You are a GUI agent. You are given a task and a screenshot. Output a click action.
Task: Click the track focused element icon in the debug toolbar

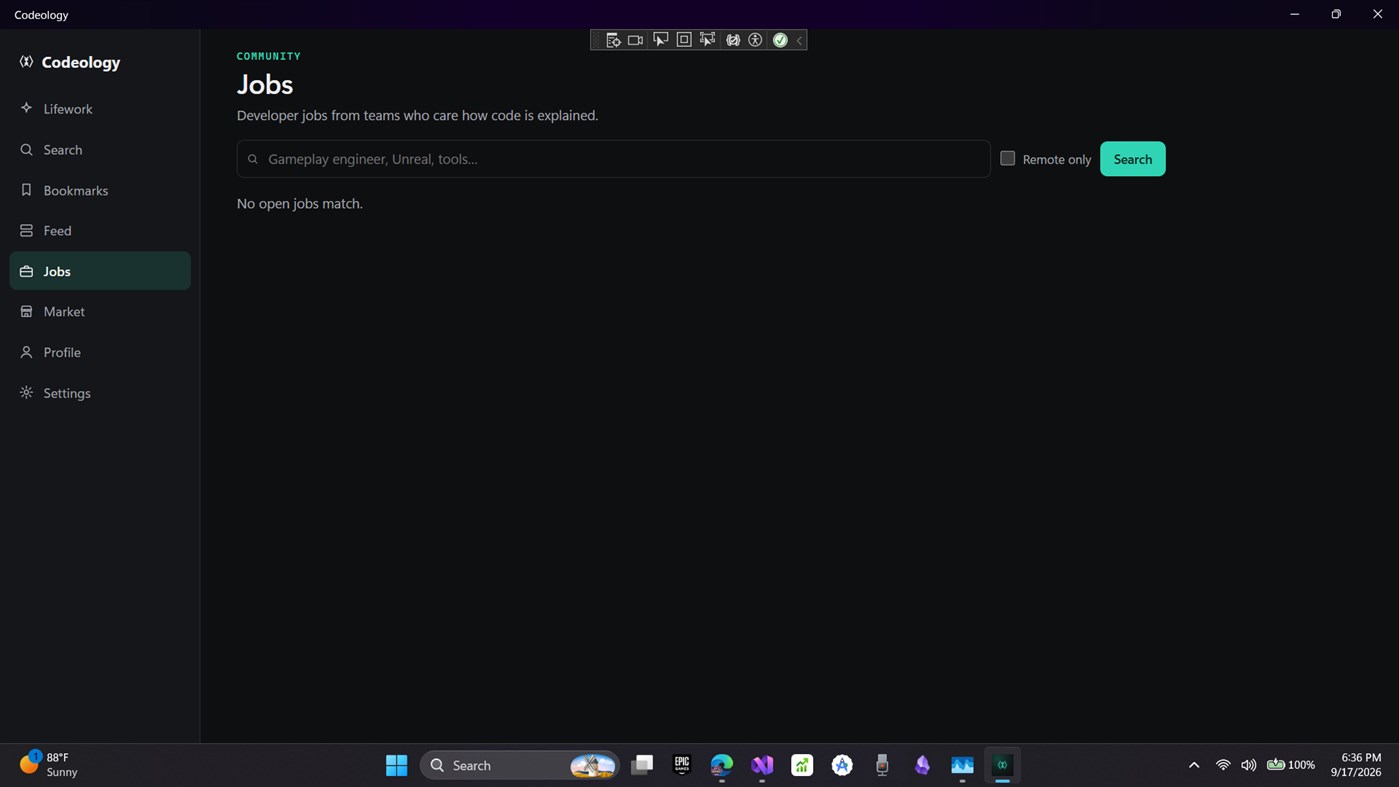click(x=708, y=40)
